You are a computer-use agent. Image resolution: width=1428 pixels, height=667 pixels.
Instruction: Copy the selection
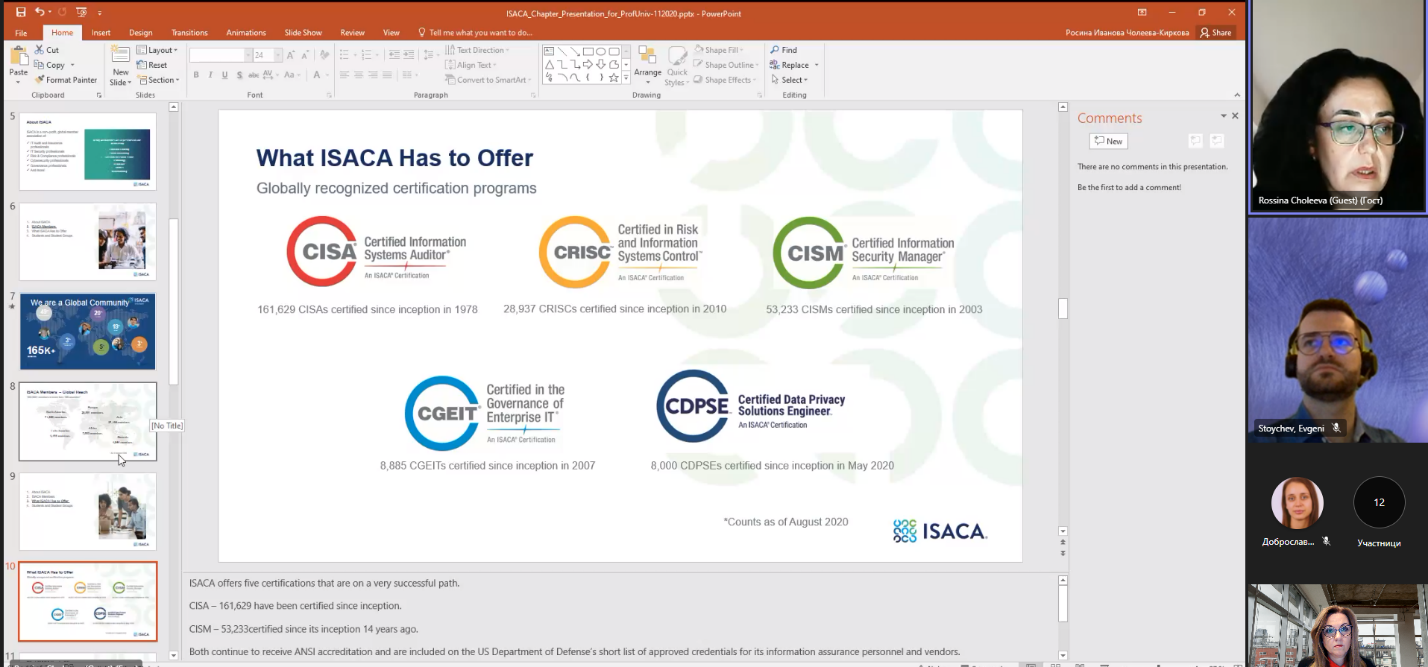pyautogui.click(x=50, y=65)
